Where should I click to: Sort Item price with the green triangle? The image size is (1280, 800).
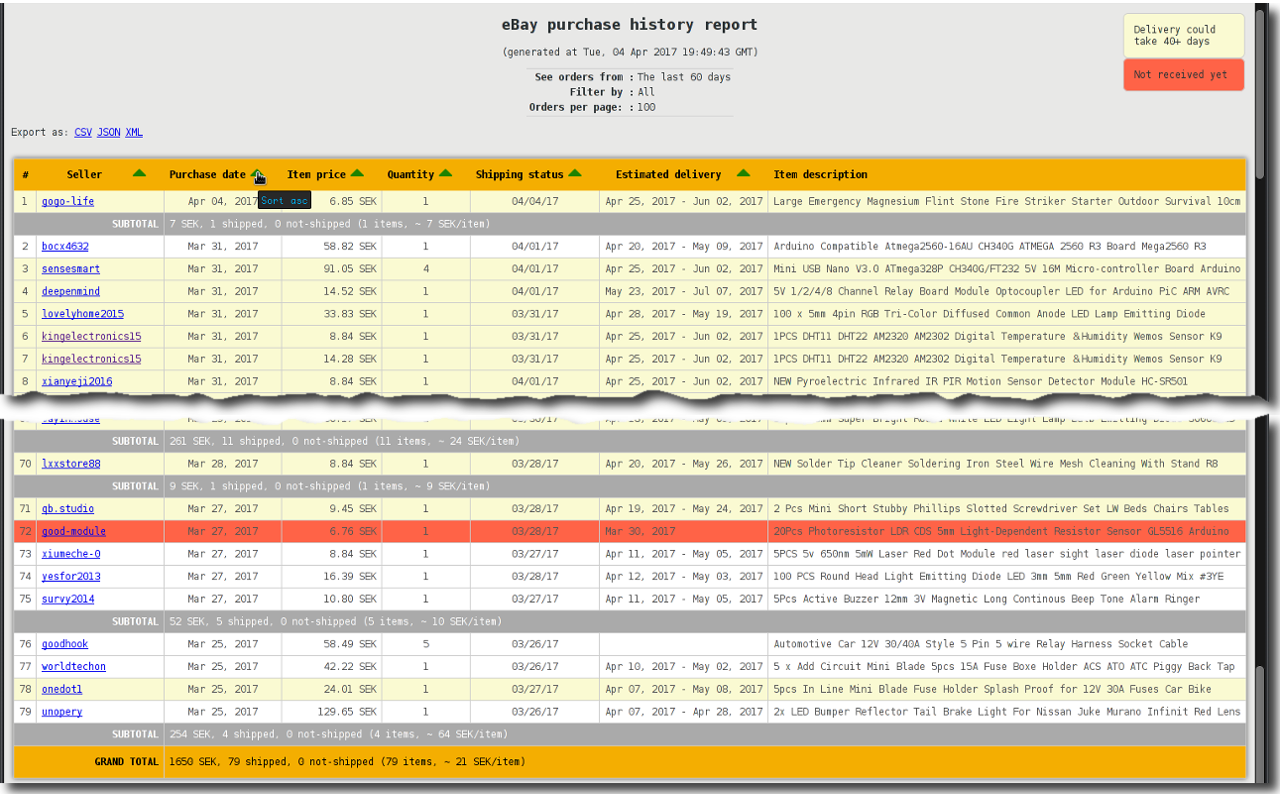(x=357, y=173)
